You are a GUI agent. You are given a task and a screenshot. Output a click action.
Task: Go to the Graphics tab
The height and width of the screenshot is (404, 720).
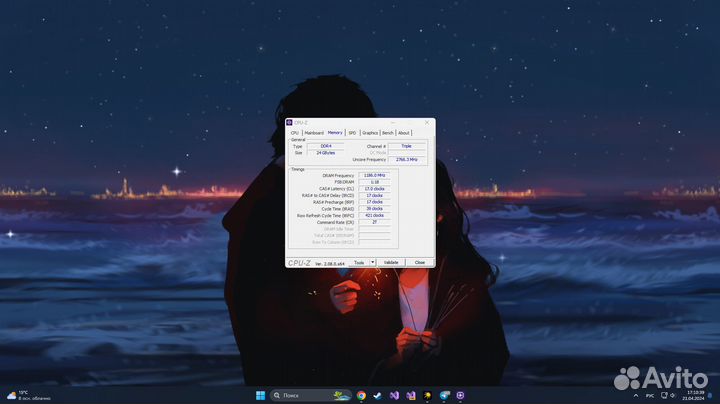[370, 133]
